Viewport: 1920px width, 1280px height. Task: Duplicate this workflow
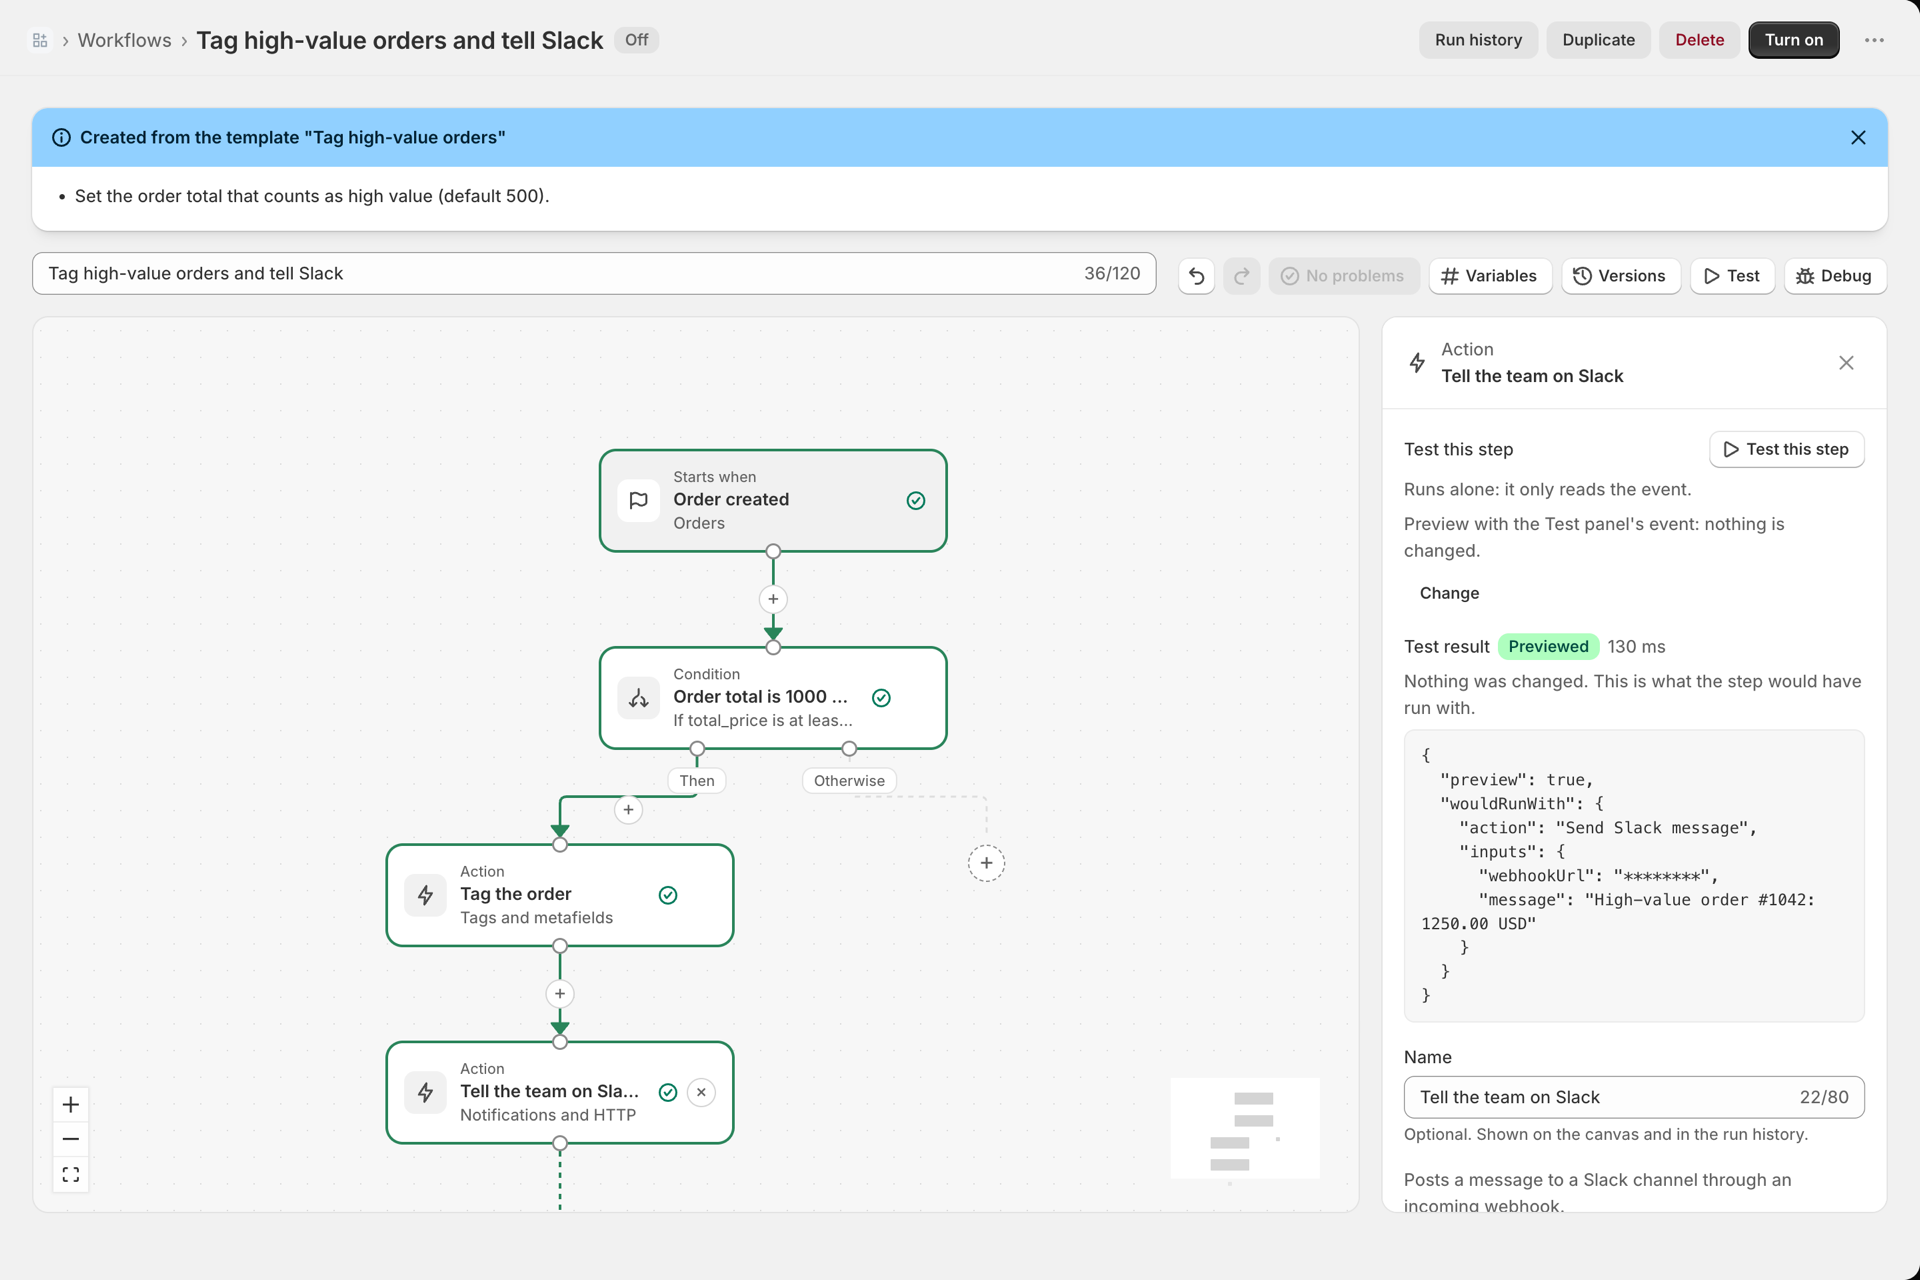(x=1598, y=40)
